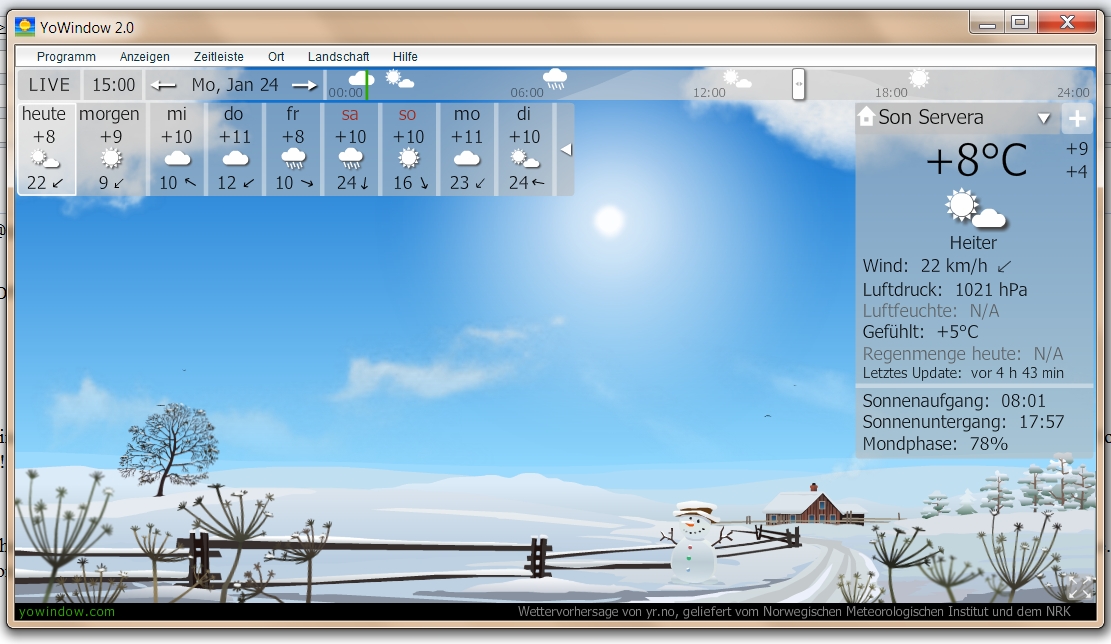The image size is (1111, 644).
Task: Click the 15:00 time display
Action: click(x=113, y=85)
